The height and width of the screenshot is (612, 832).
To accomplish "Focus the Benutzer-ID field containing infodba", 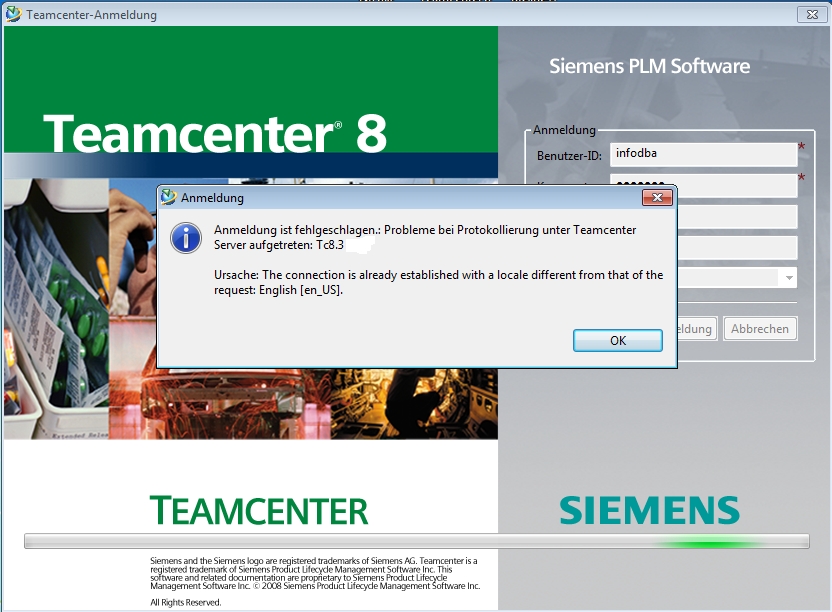I will [703, 154].
